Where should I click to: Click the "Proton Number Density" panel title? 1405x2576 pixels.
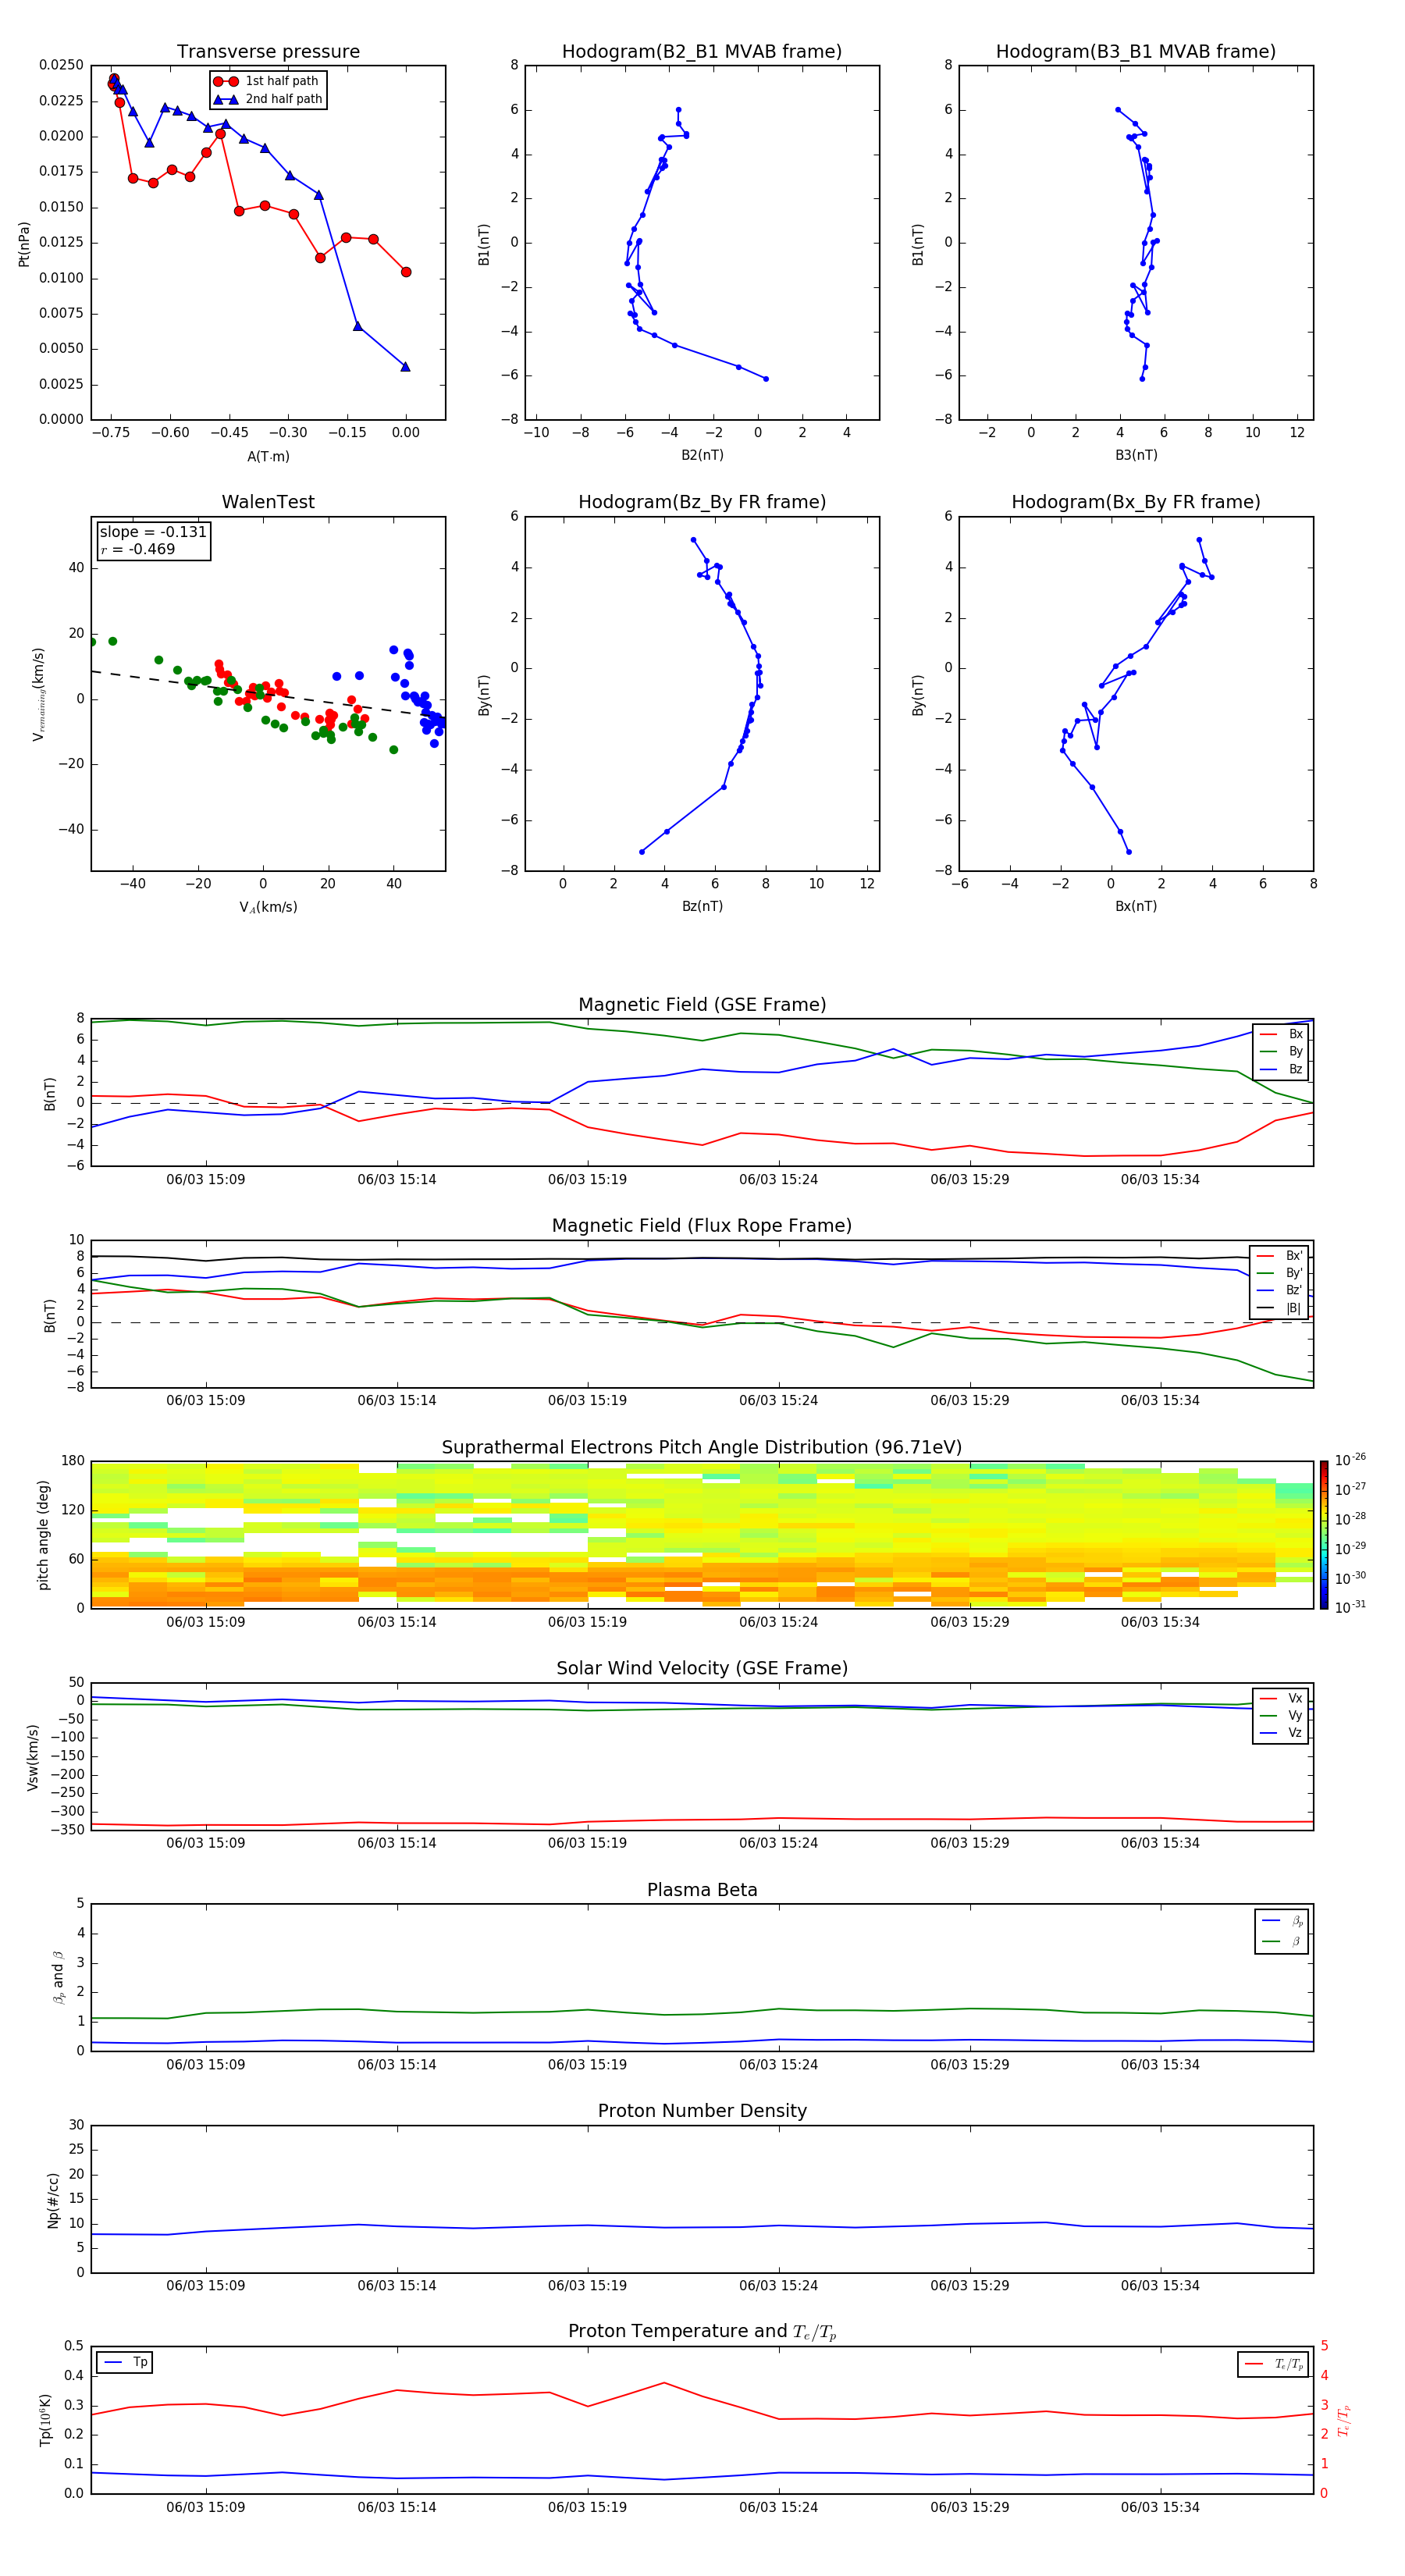tap(702, 2111)
